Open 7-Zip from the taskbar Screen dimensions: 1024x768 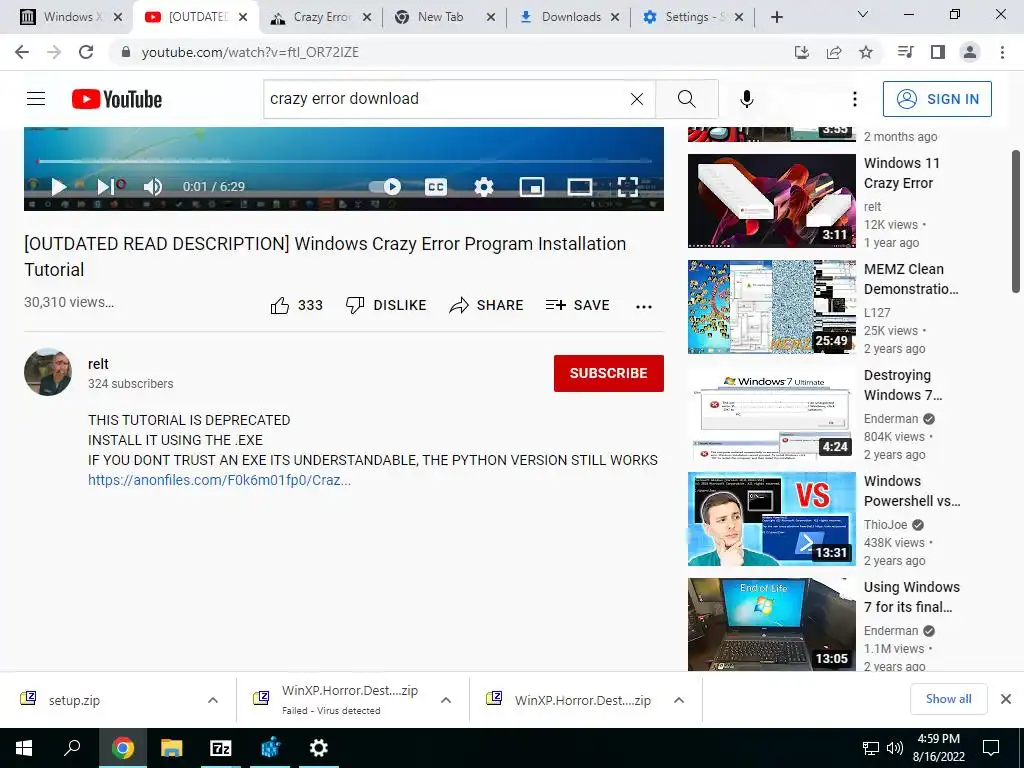pyautogui.click(x=221, y=748)
